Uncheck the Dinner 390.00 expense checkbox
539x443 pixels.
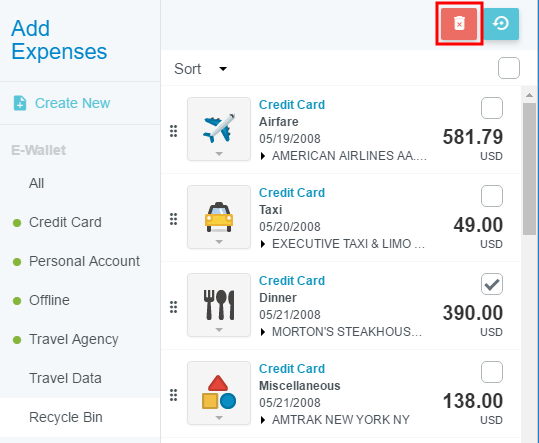492,284
